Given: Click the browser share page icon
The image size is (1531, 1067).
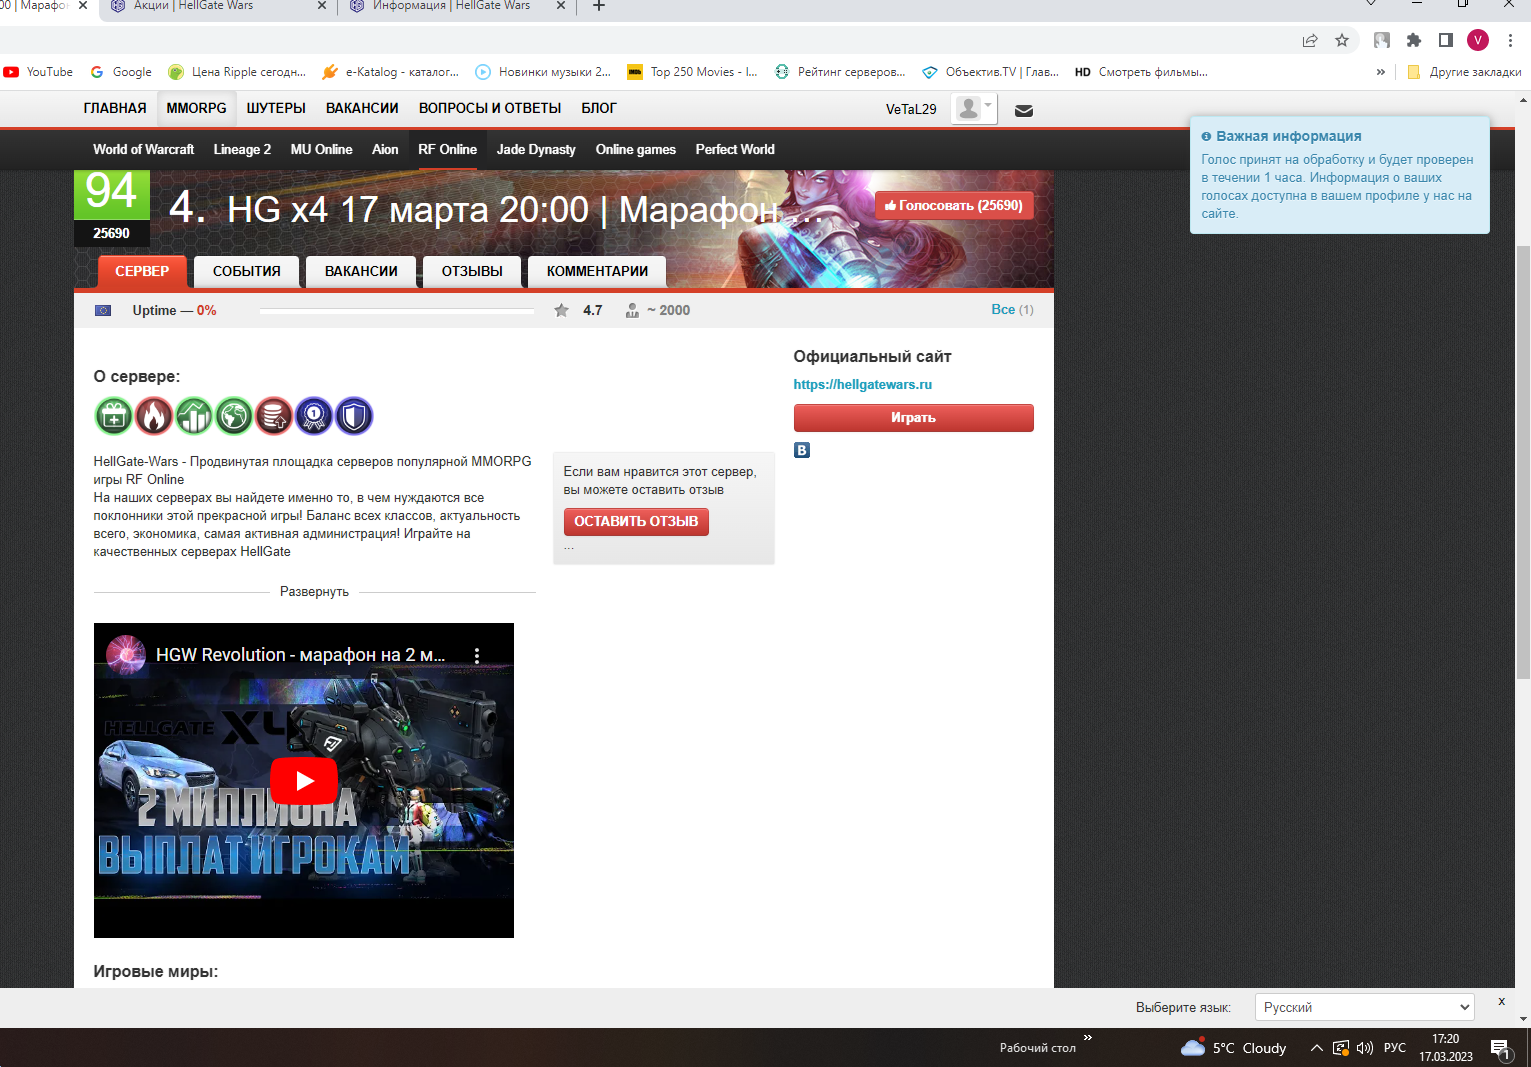Looking at the screenshot, I should [x=1310, y=40].
